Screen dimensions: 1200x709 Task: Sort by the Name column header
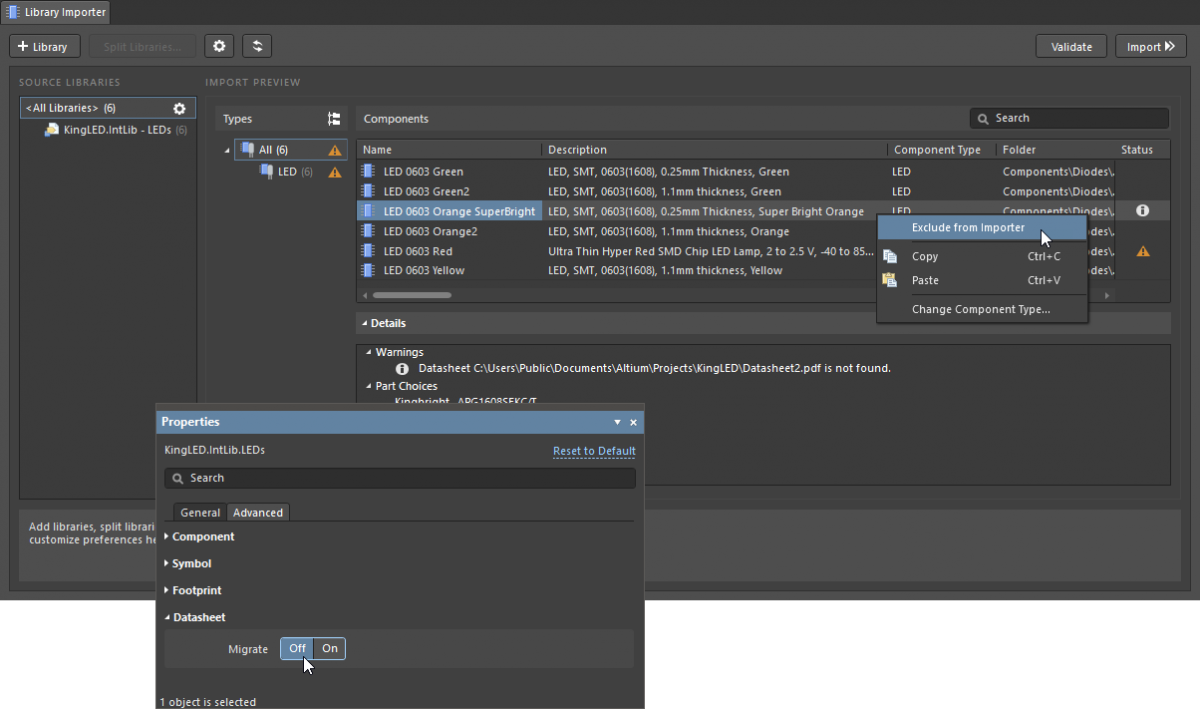pos(449,150)
